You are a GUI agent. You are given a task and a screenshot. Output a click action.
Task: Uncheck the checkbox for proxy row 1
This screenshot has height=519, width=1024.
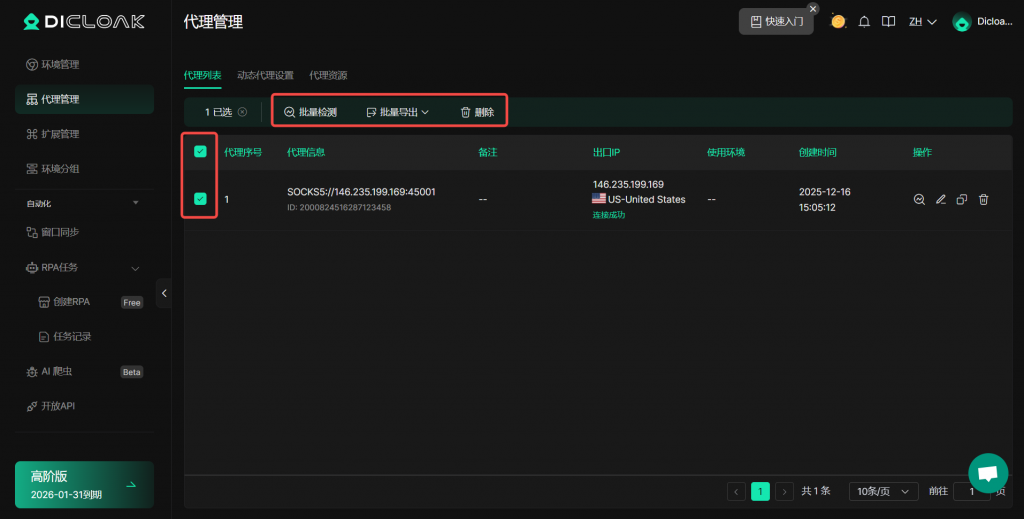200,200
